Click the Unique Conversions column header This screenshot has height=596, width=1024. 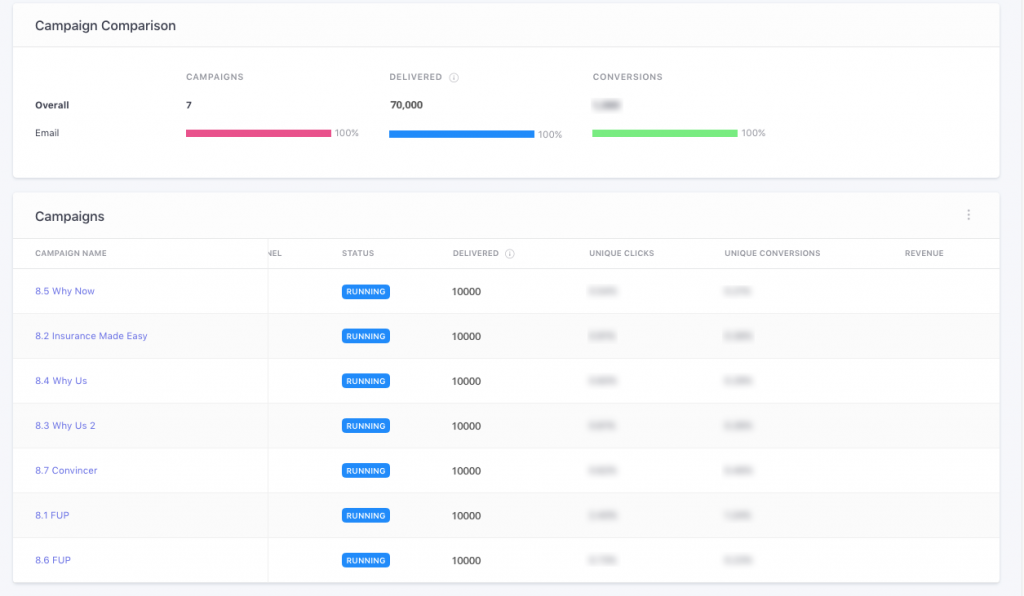click(x=772, y=254)
